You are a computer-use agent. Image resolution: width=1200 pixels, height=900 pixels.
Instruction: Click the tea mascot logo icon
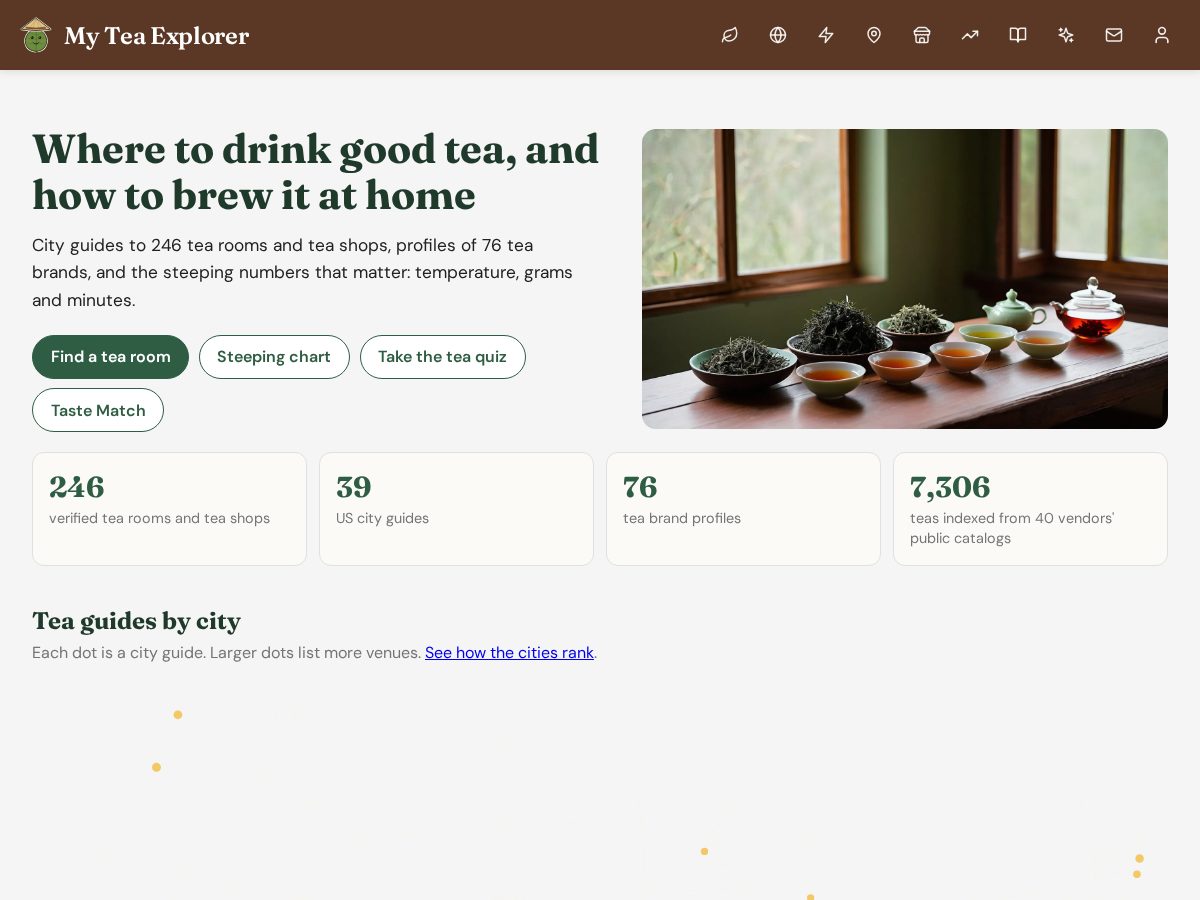36,35
